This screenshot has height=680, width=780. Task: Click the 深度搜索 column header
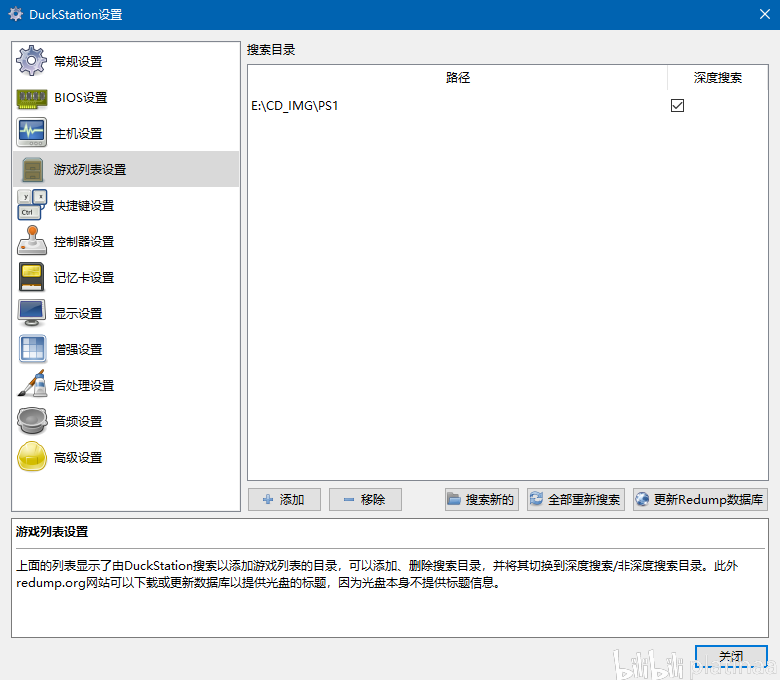717,78
